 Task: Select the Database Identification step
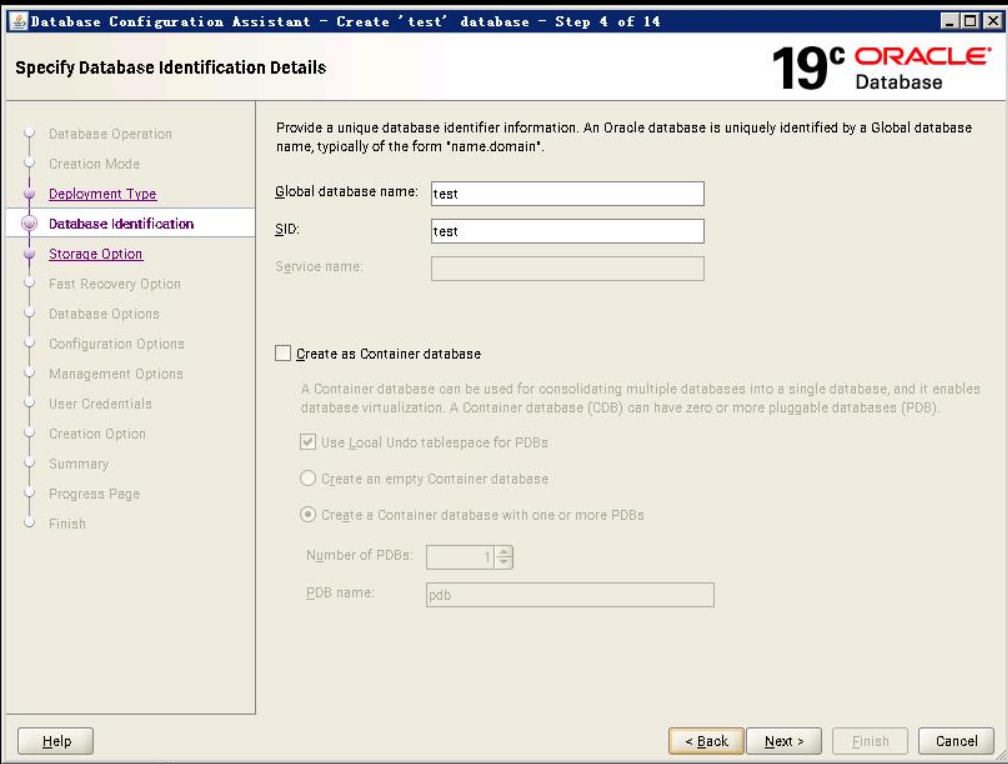121,224
